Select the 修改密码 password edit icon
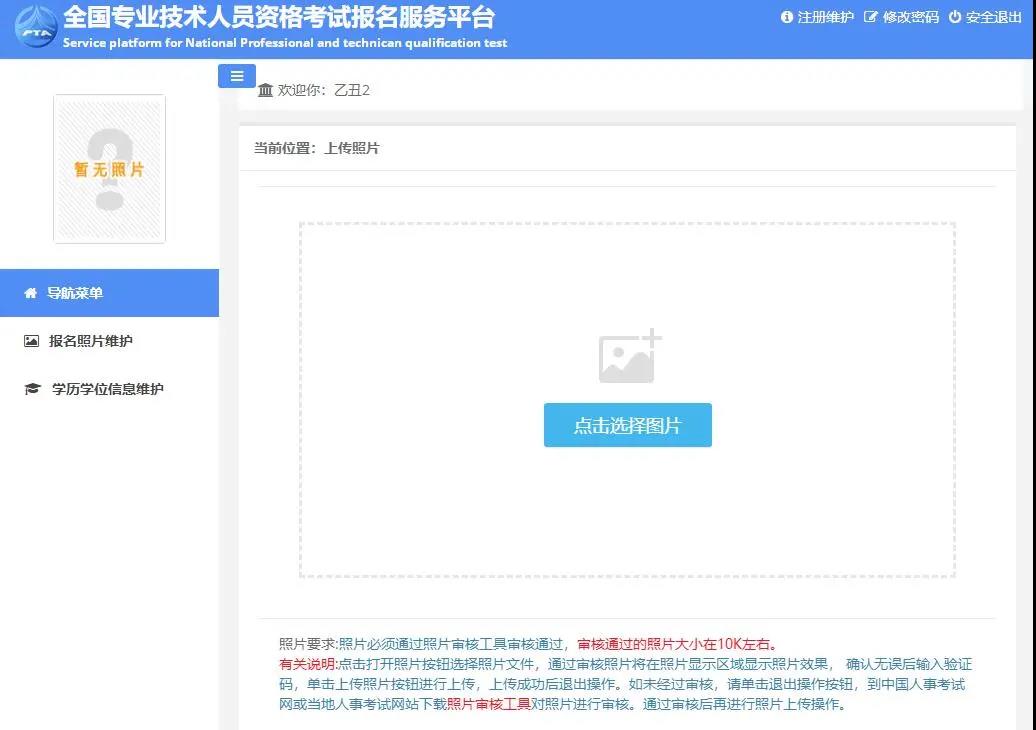Viewport: 1036px width, 730px height. (x=871, y=17)
